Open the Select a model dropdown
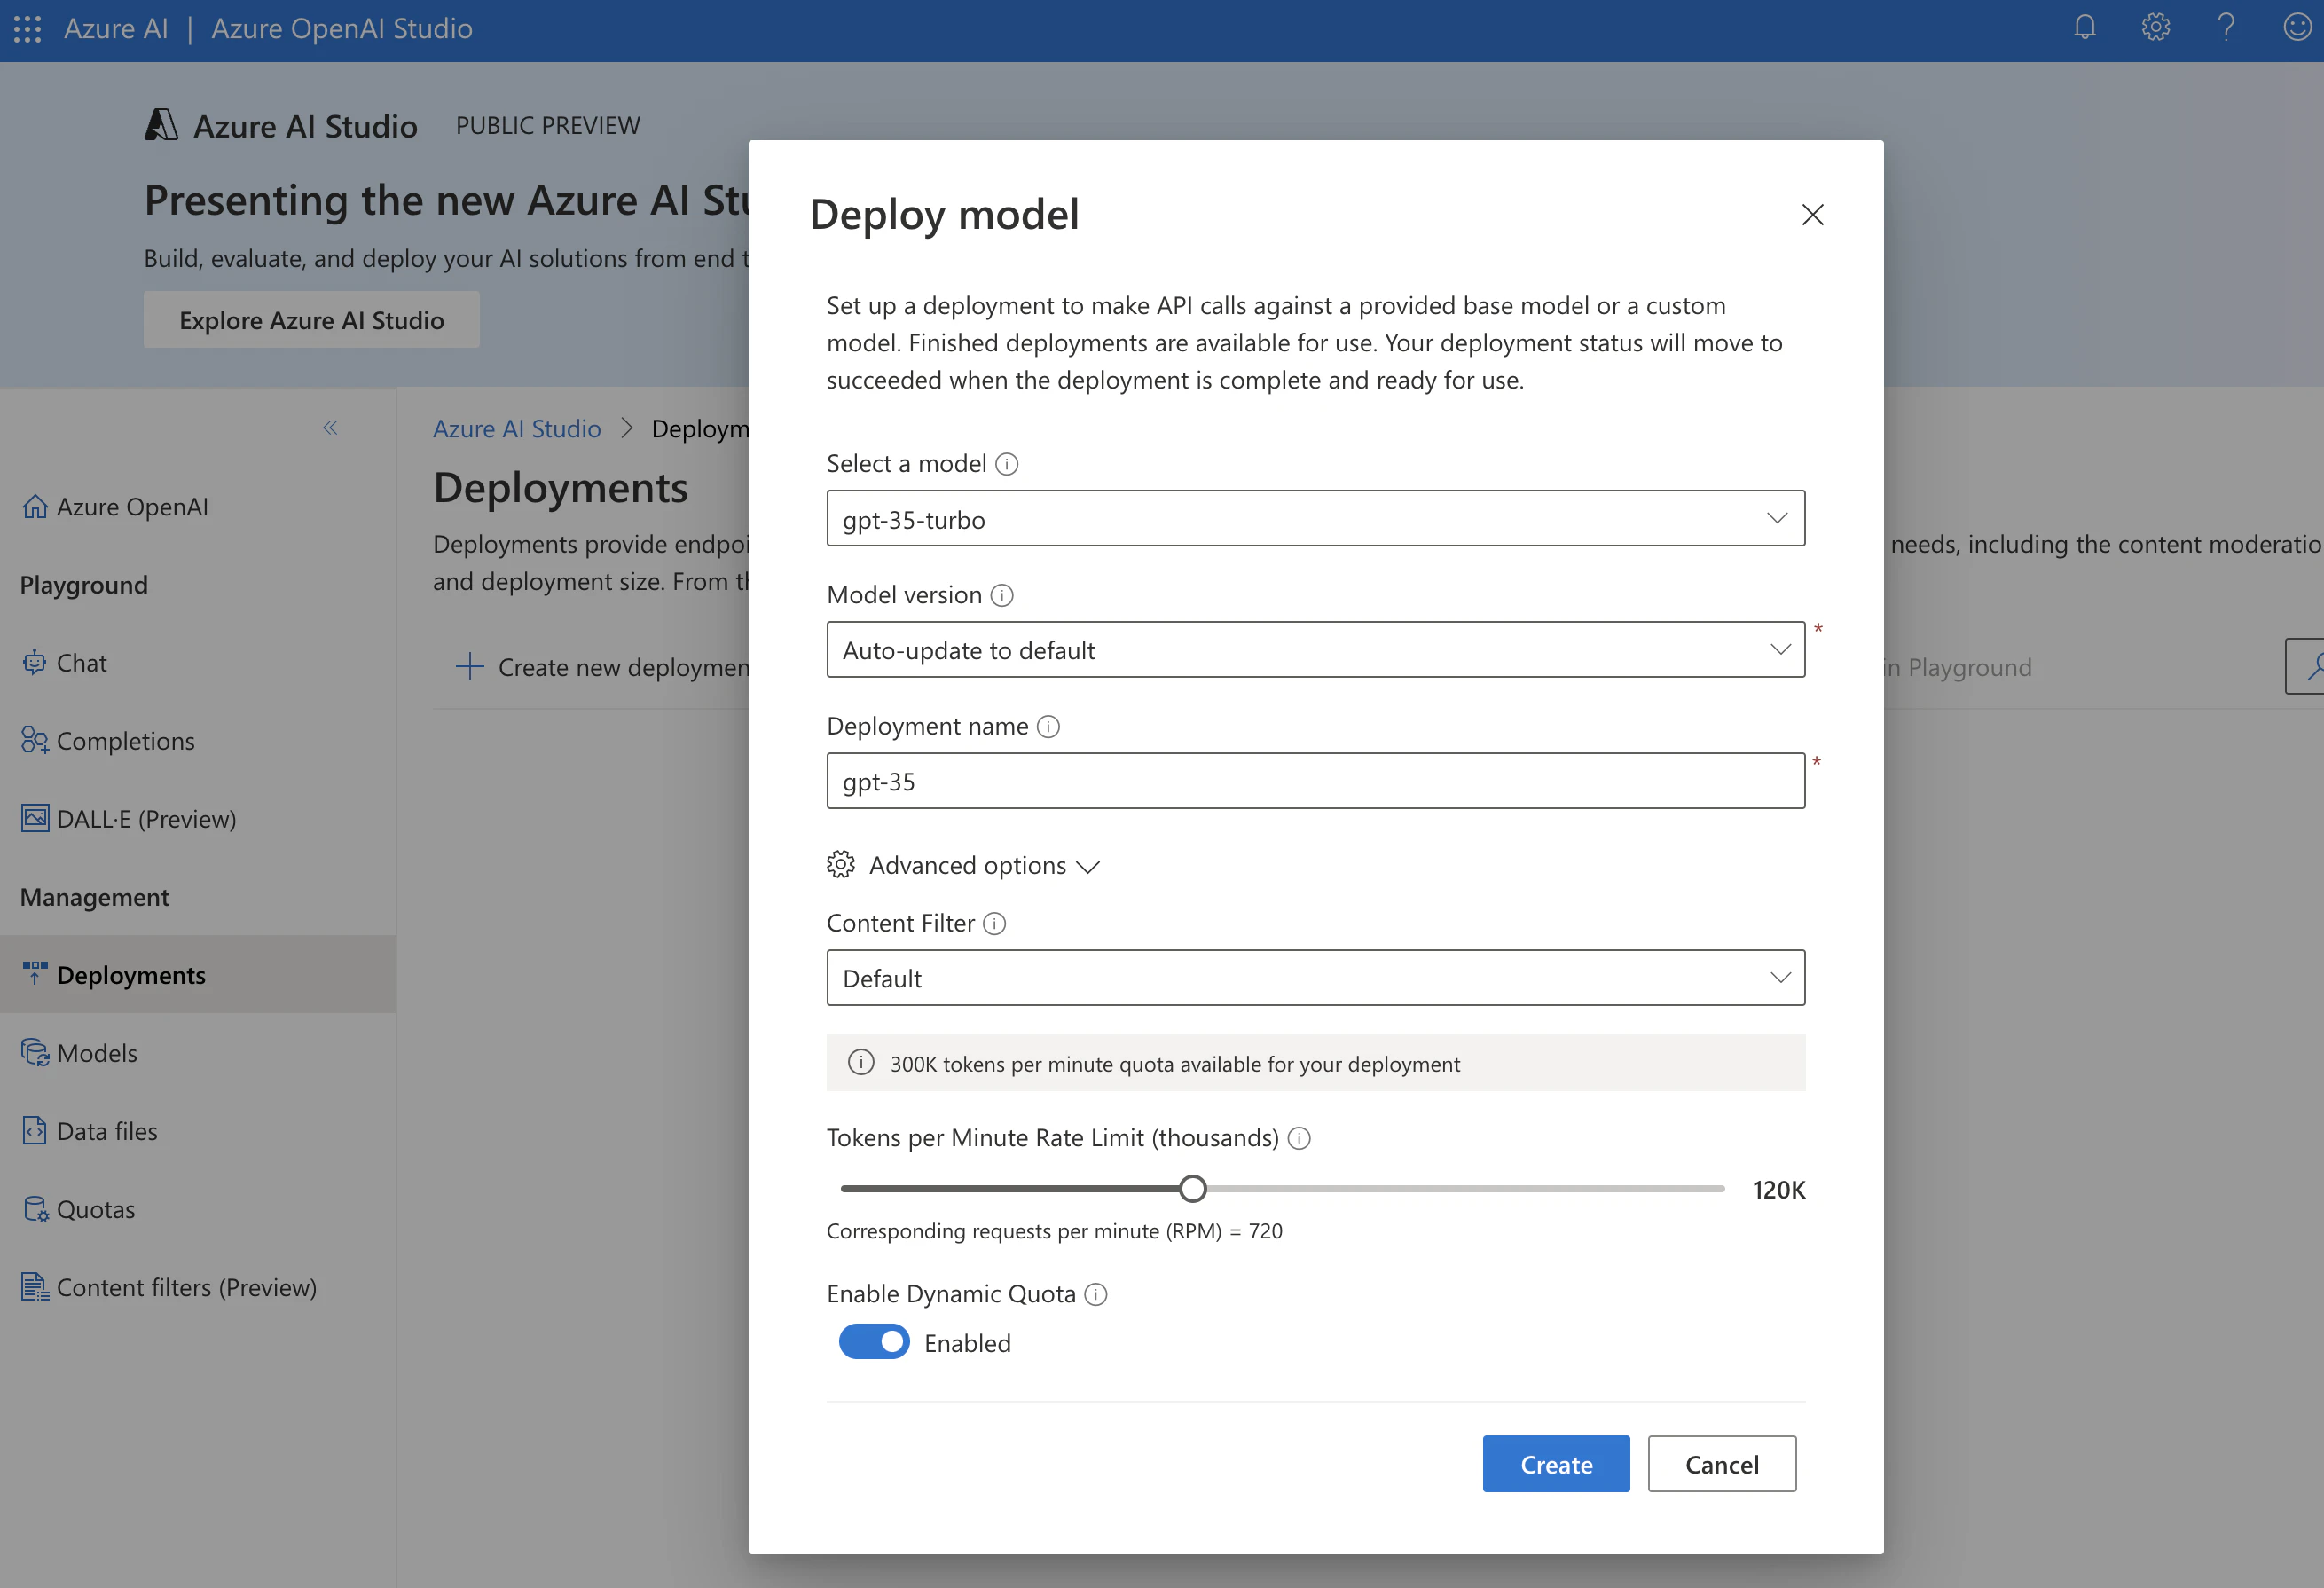2324x1588 pixels. tap(1315, 519)
